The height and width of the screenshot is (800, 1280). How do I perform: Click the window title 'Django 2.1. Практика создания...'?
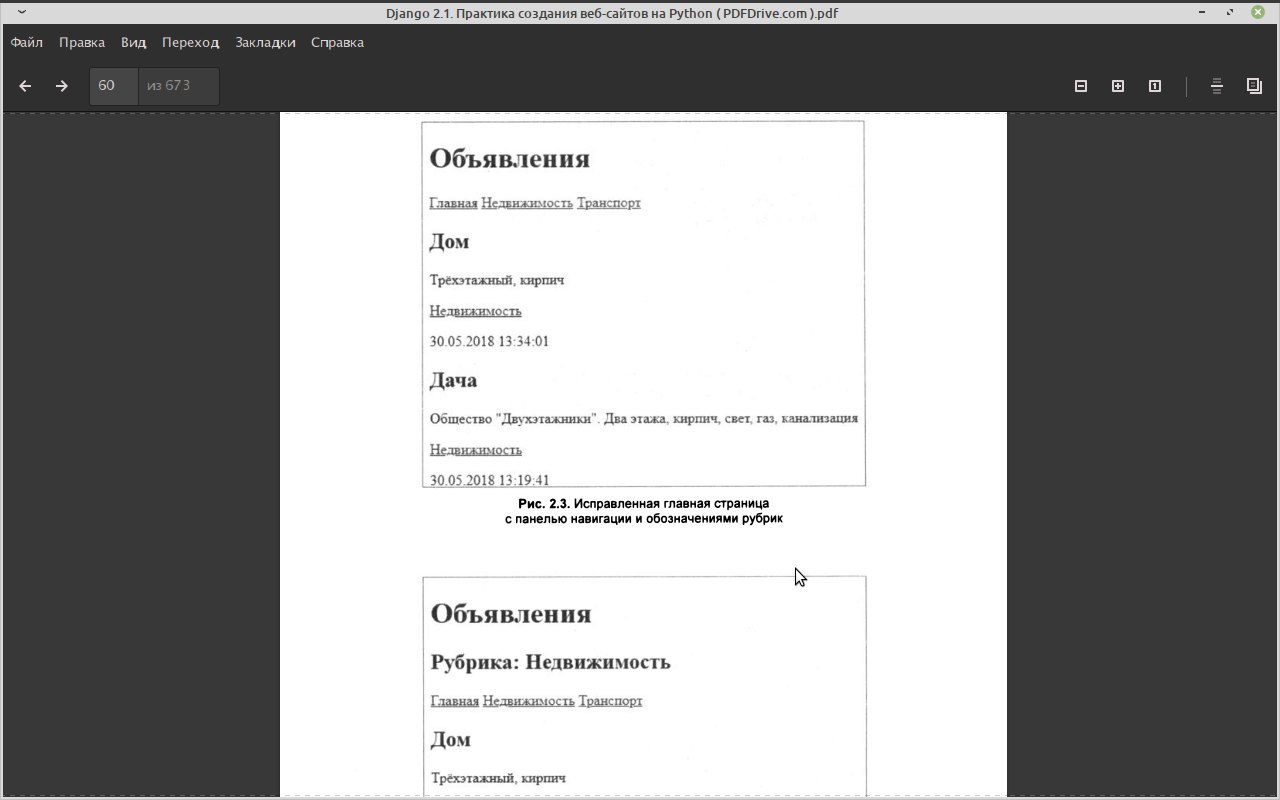pyautogui.click(x=612, y=13)
